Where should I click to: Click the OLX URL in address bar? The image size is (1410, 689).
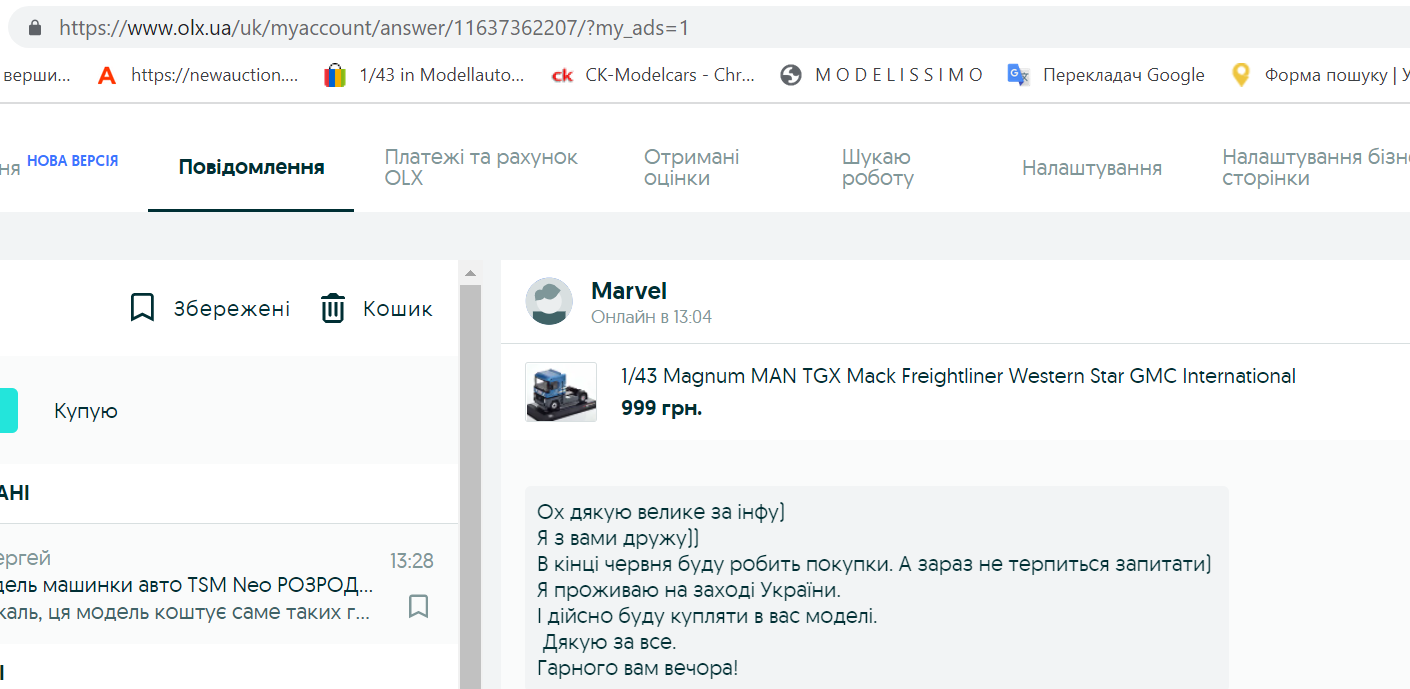pos(374,28)
